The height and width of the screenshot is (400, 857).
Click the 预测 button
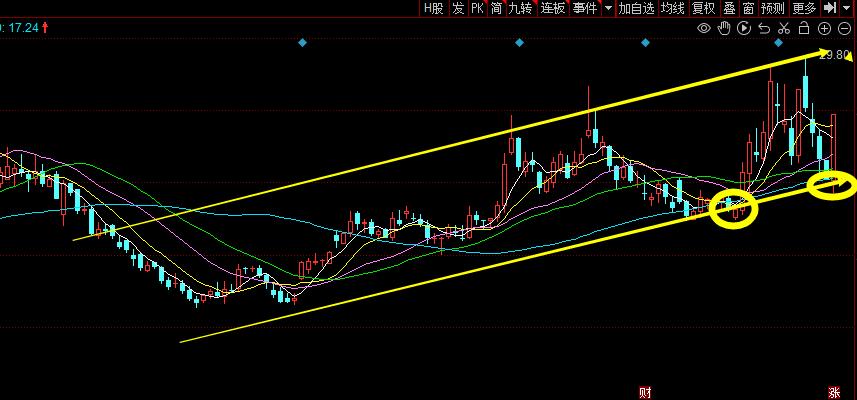pos(772,8)
